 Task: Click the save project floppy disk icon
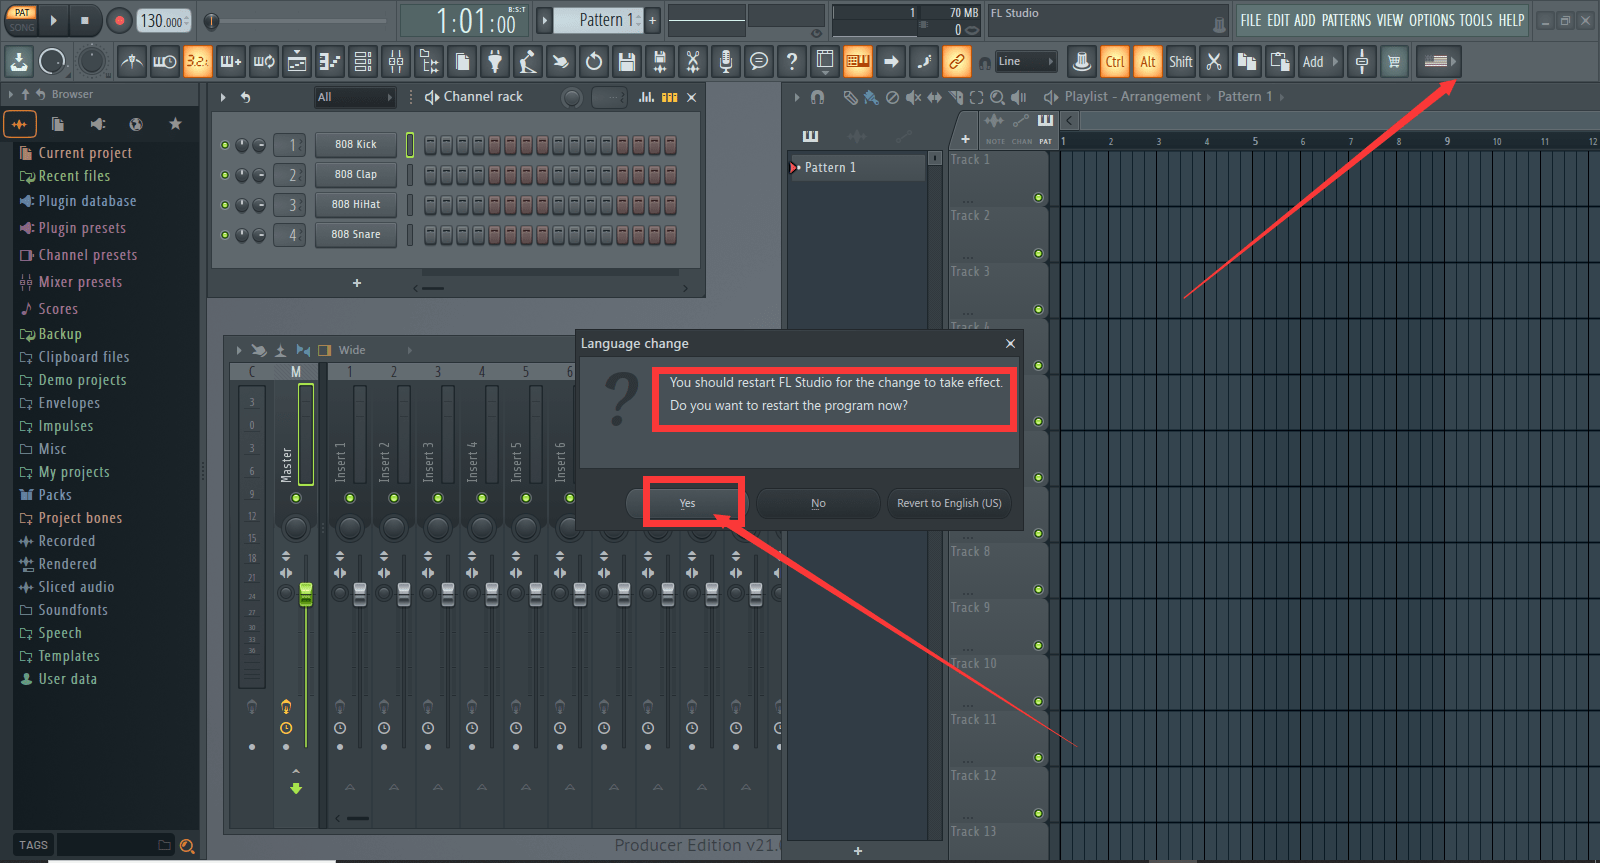(x=627, y=62)
